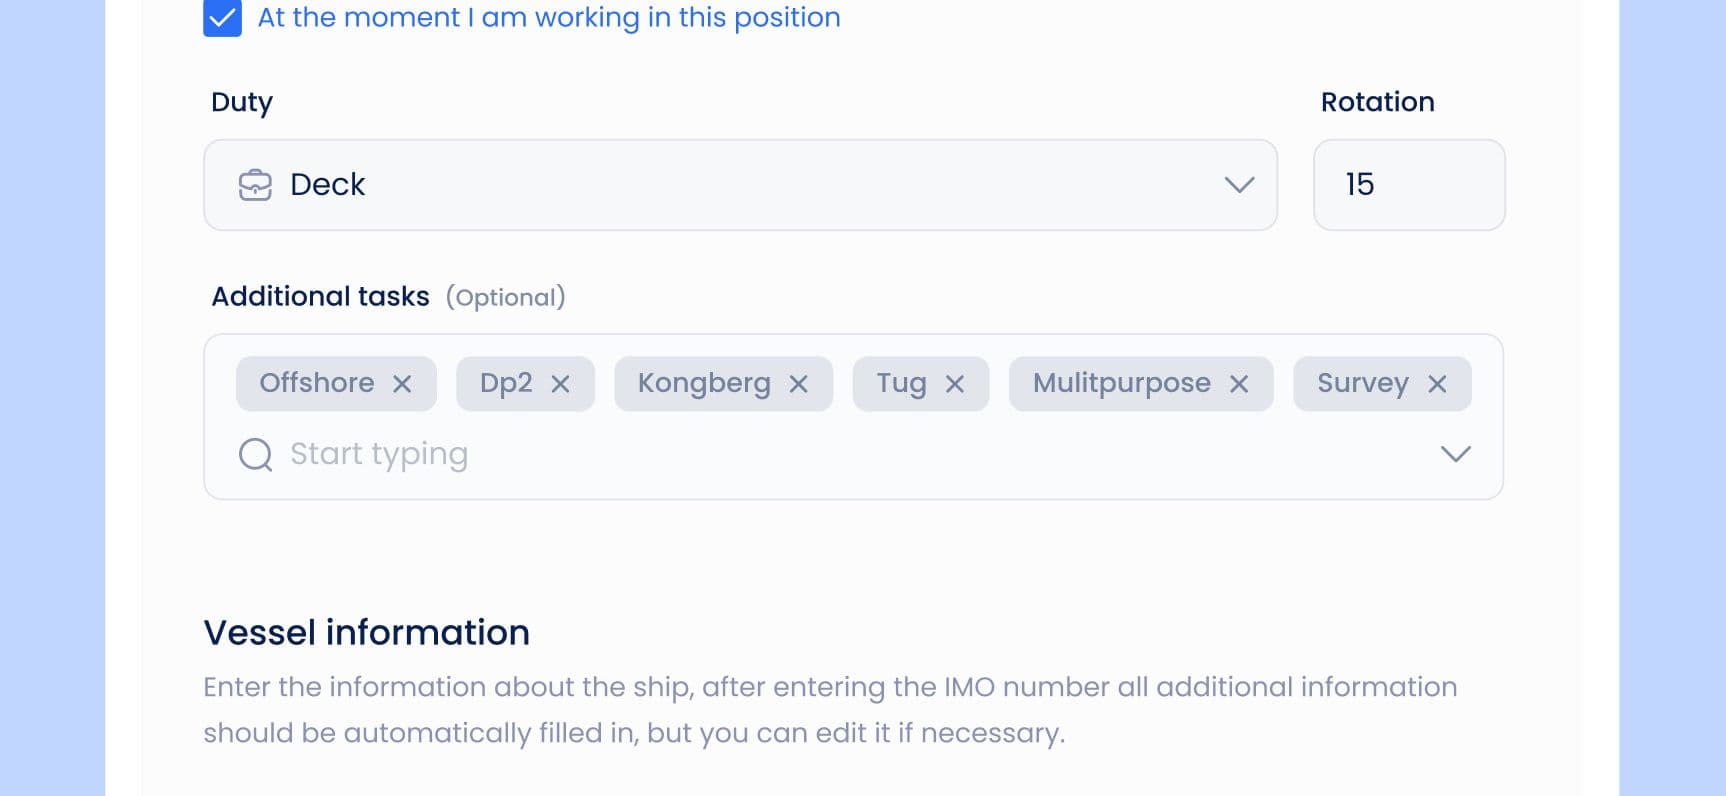Remove the Survey tag
Viewport: 1726px width, 796px height.
coord(1437,384)
